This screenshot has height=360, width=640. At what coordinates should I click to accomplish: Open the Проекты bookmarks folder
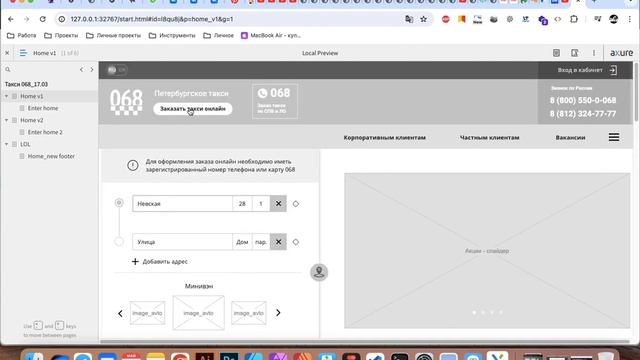point(61,36)
